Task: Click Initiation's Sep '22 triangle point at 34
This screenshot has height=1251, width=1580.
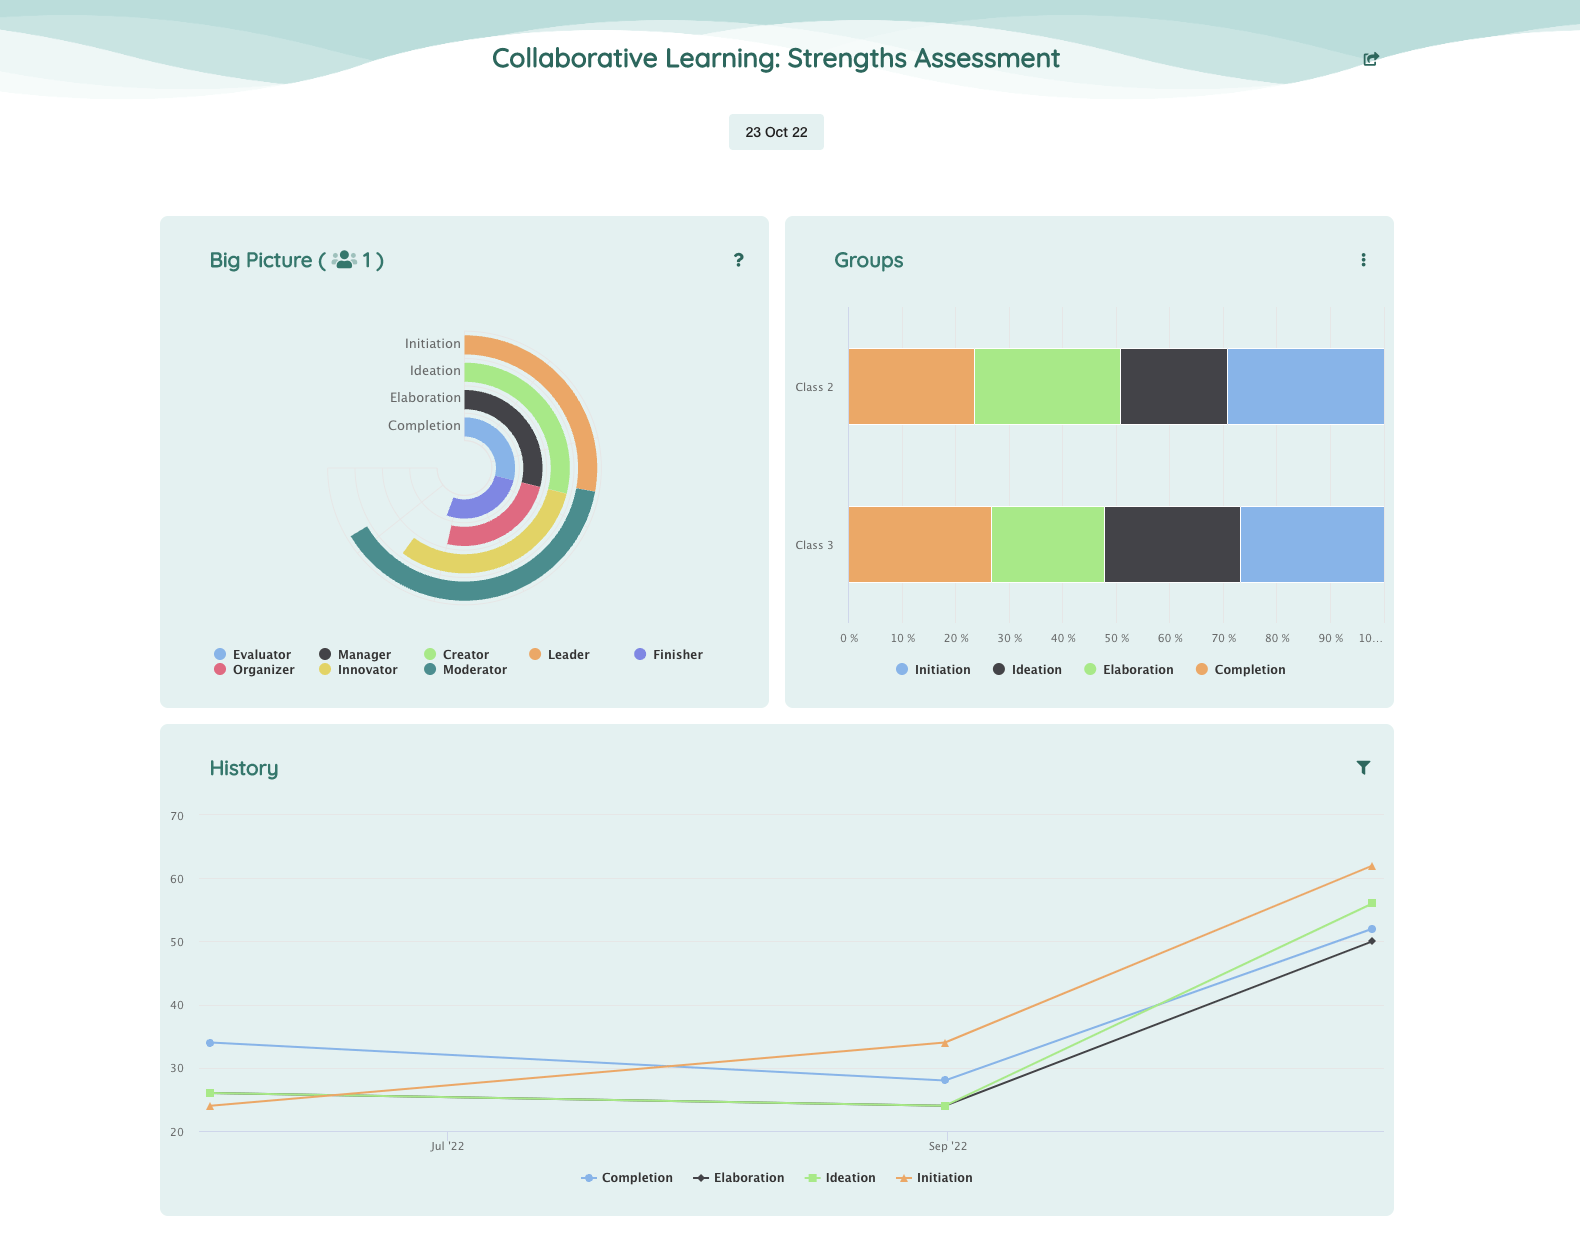Action: point(944,1042)
